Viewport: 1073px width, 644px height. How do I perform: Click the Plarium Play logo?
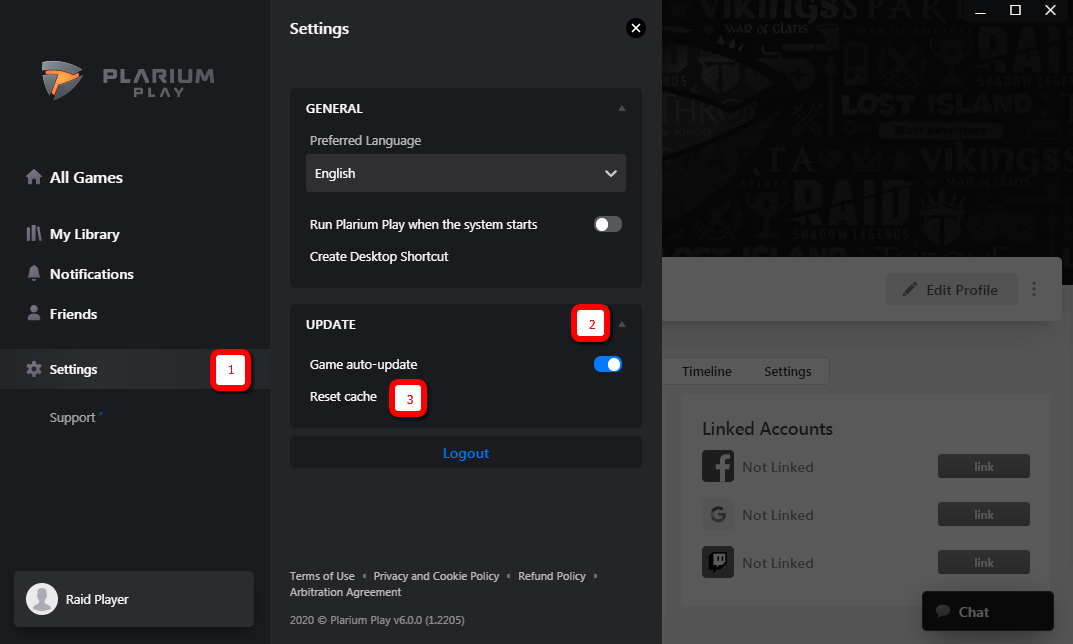pos(128,80)
